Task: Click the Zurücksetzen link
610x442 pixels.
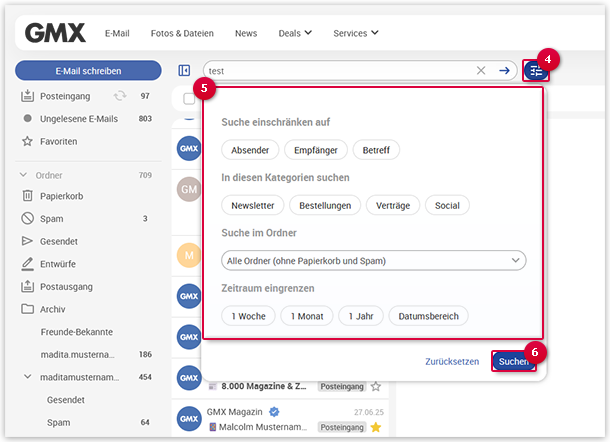Action: pyautogui.click(x=452, y=361)
